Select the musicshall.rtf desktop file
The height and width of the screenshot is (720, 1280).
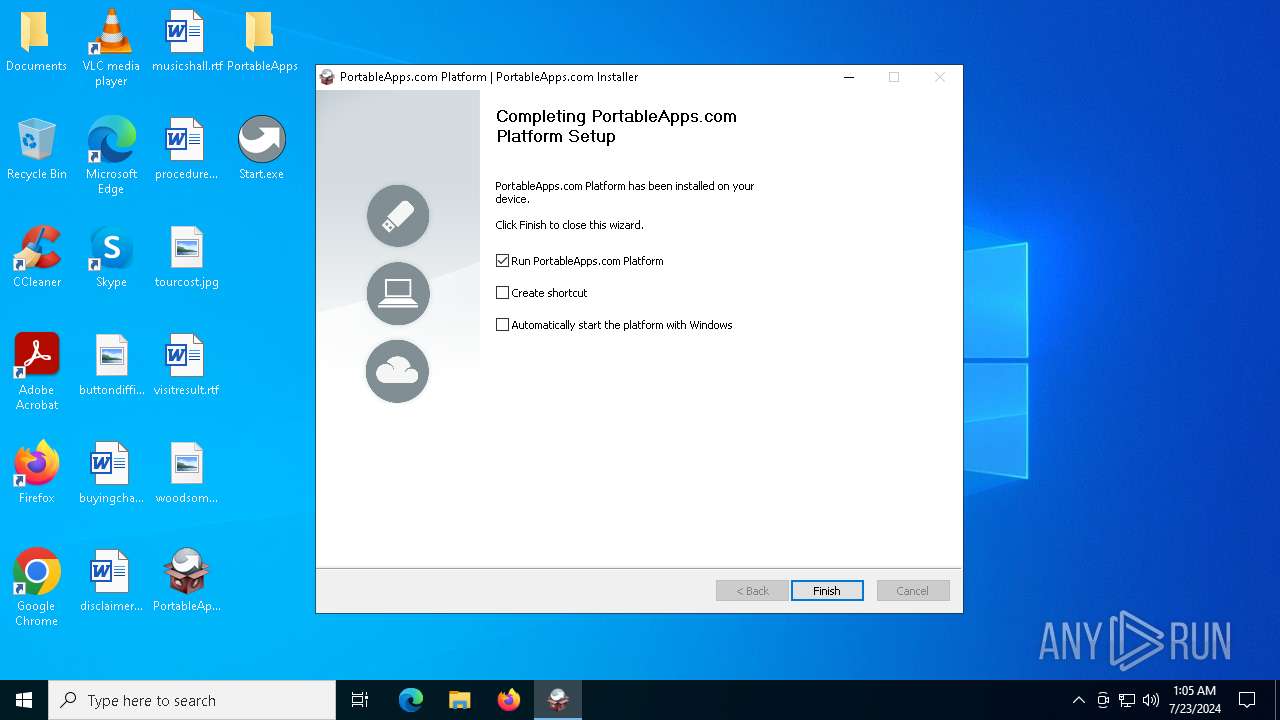pyautogui.click(x=187, y=42)
